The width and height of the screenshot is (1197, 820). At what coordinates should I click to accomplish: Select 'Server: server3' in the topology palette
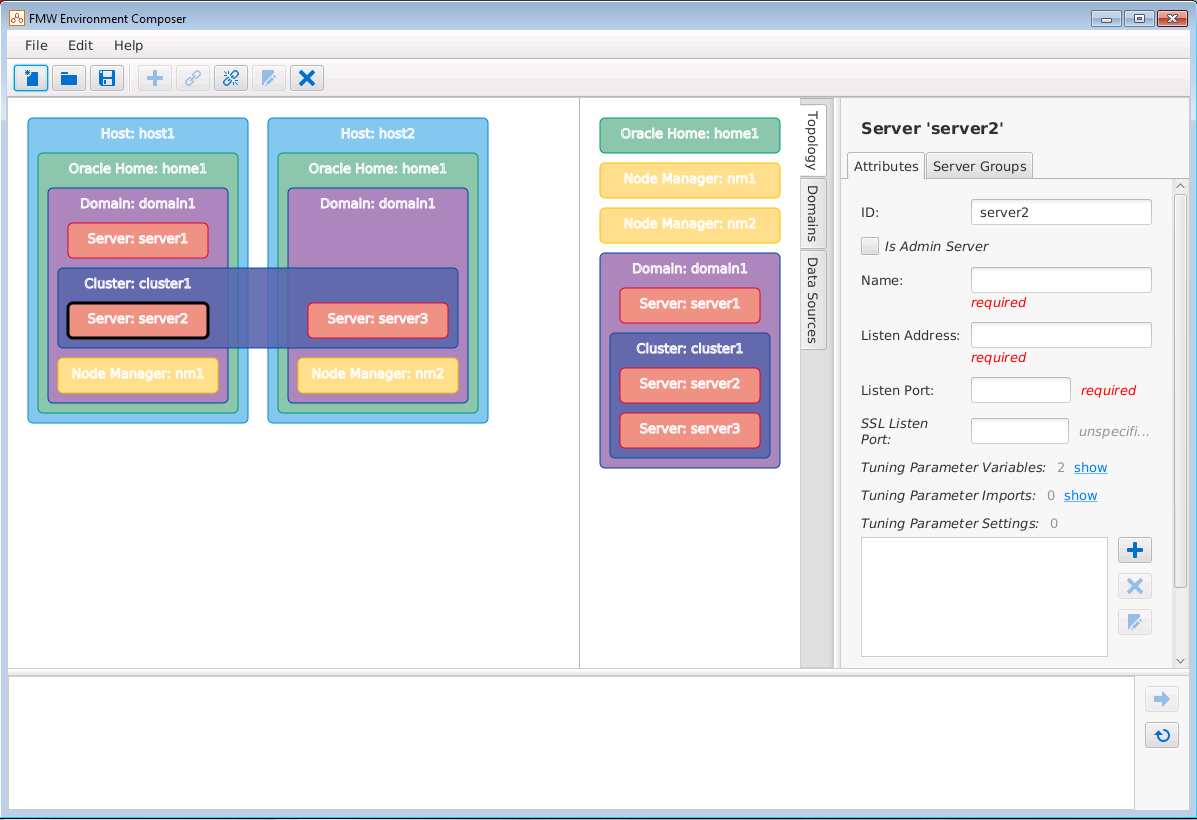pos(689,430)
